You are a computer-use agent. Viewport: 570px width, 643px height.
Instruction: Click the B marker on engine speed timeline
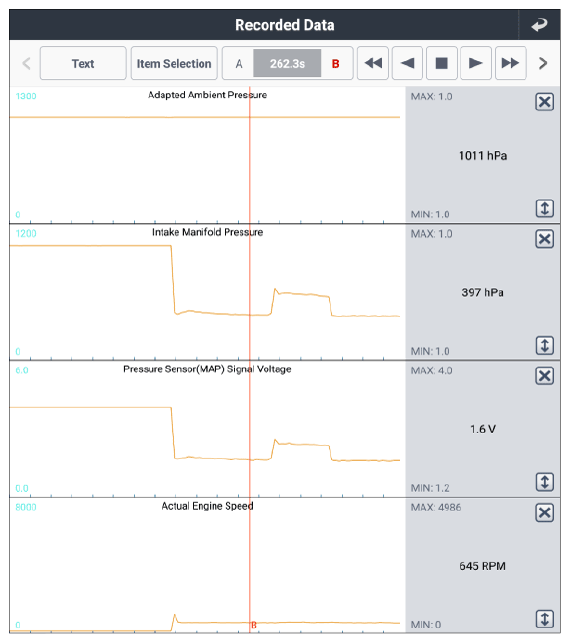[254, 625]
